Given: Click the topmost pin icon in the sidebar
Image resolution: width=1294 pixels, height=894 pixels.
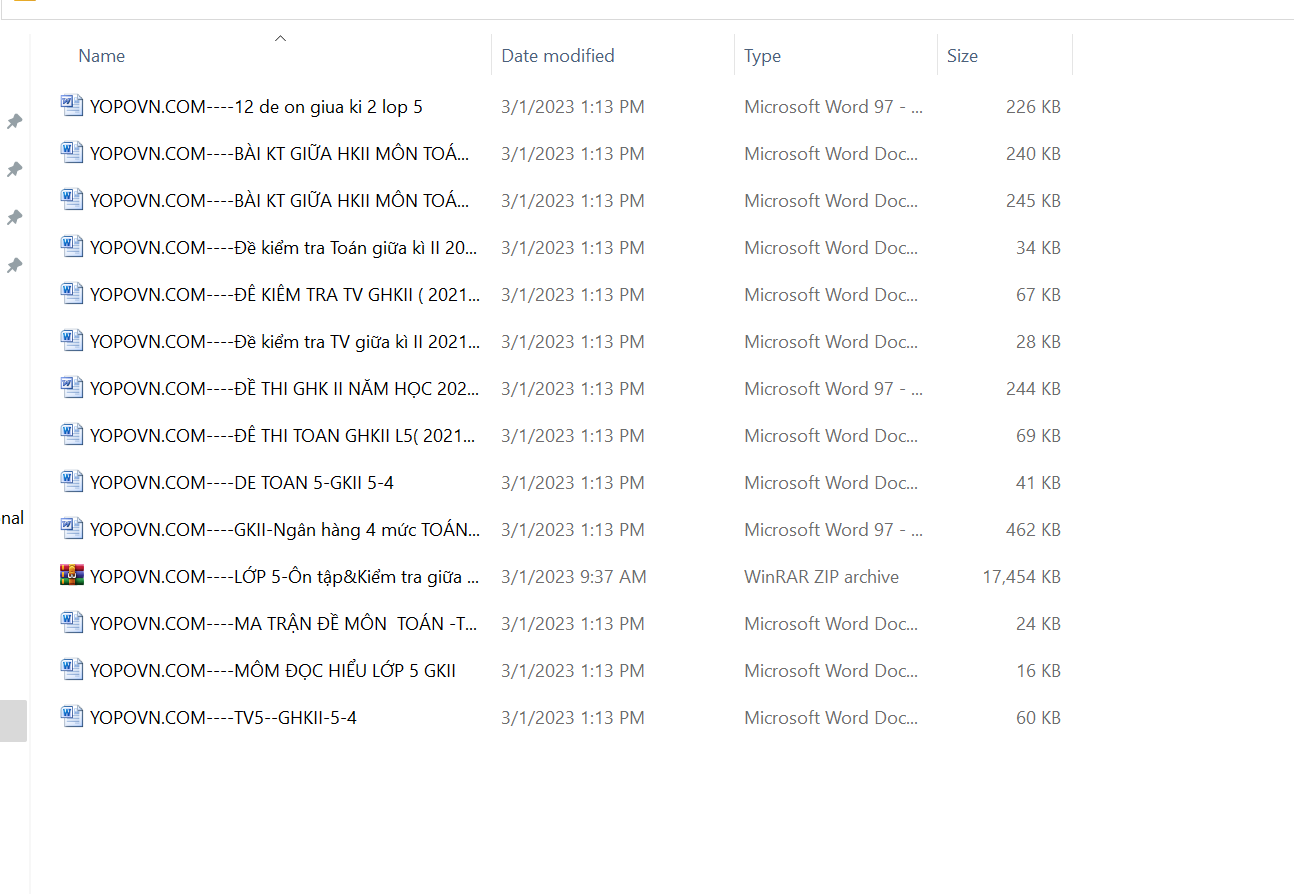Looking at the screenshot, I should (x=15, y=122).
